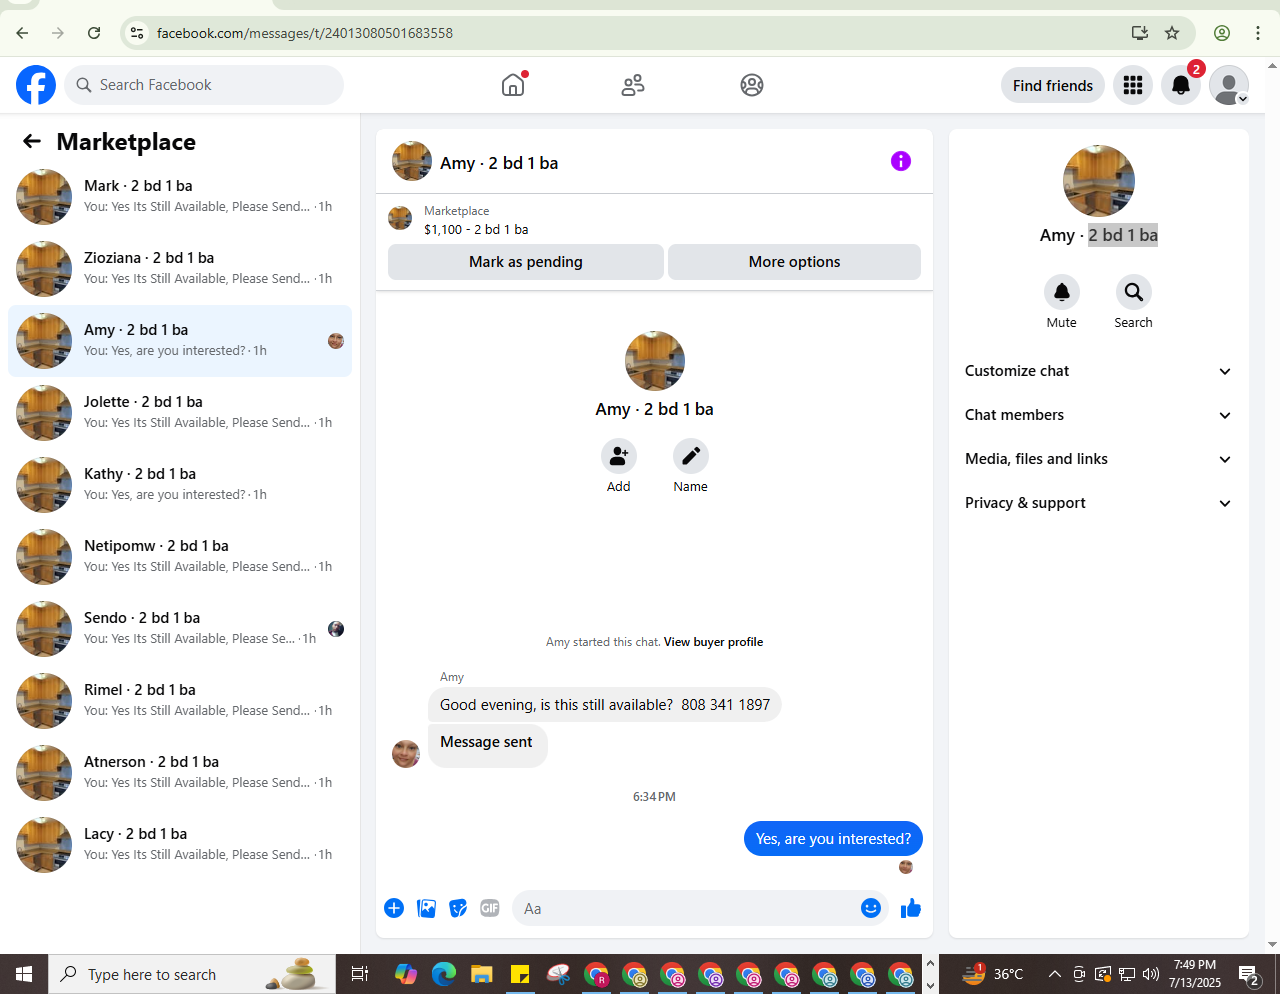This screenshot has width=1280, height=994.
Task: Bookmark this page with star icon
Action: click(1172, 33)
